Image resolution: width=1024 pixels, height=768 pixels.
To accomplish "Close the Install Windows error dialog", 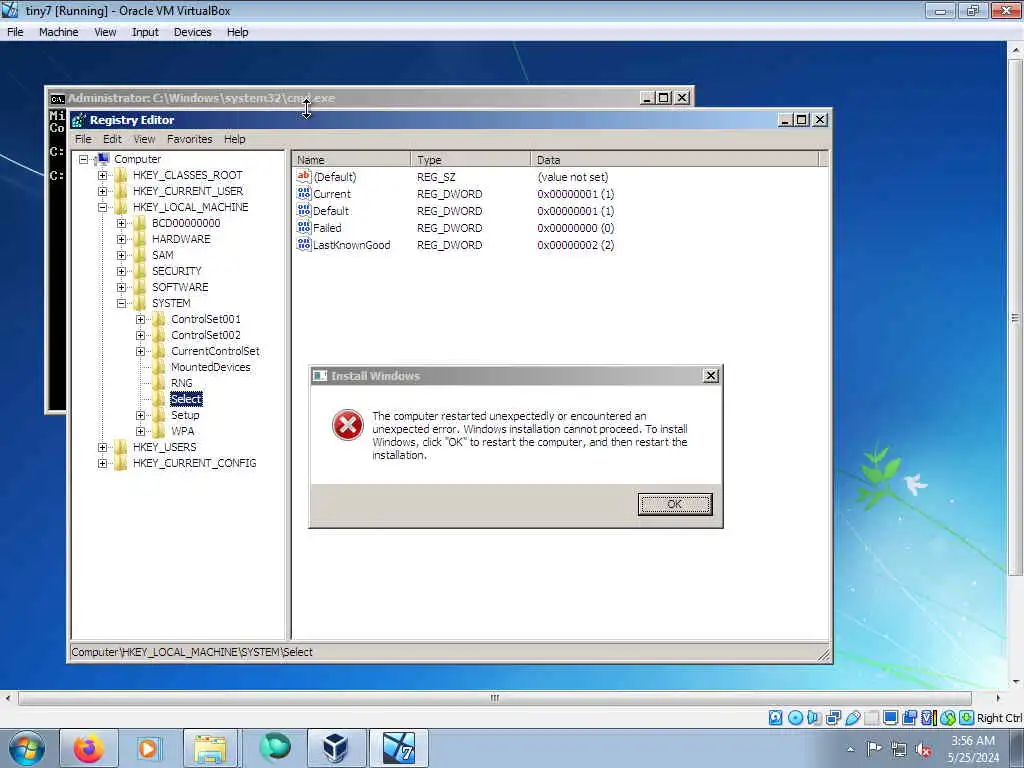I will click(711, 376).
